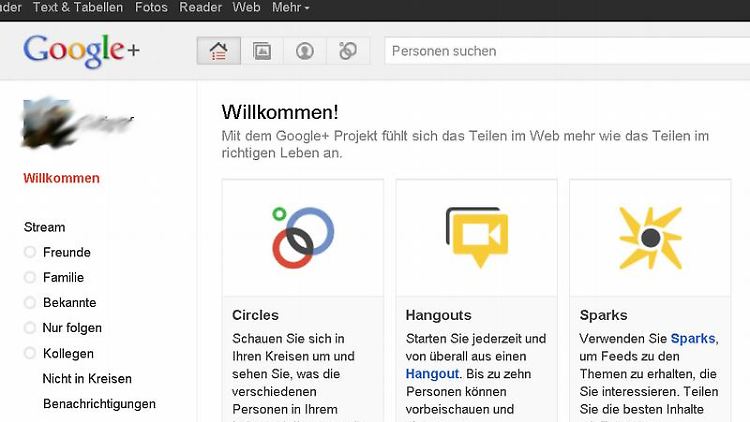
Task: Click the Circles heading
Action: click(255, 315)
